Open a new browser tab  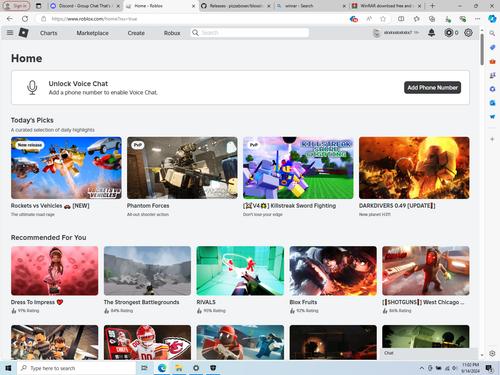coord(432,6)
